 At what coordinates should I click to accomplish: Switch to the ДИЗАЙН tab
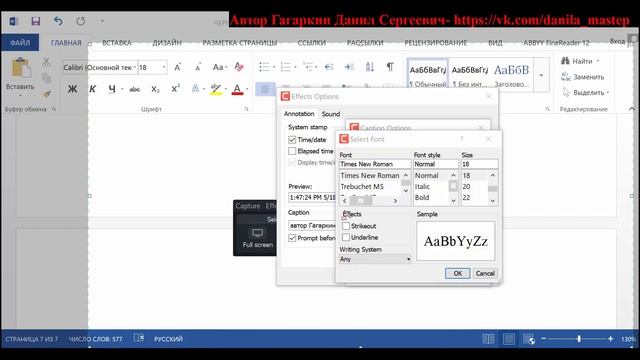click(x=167, y=42)
